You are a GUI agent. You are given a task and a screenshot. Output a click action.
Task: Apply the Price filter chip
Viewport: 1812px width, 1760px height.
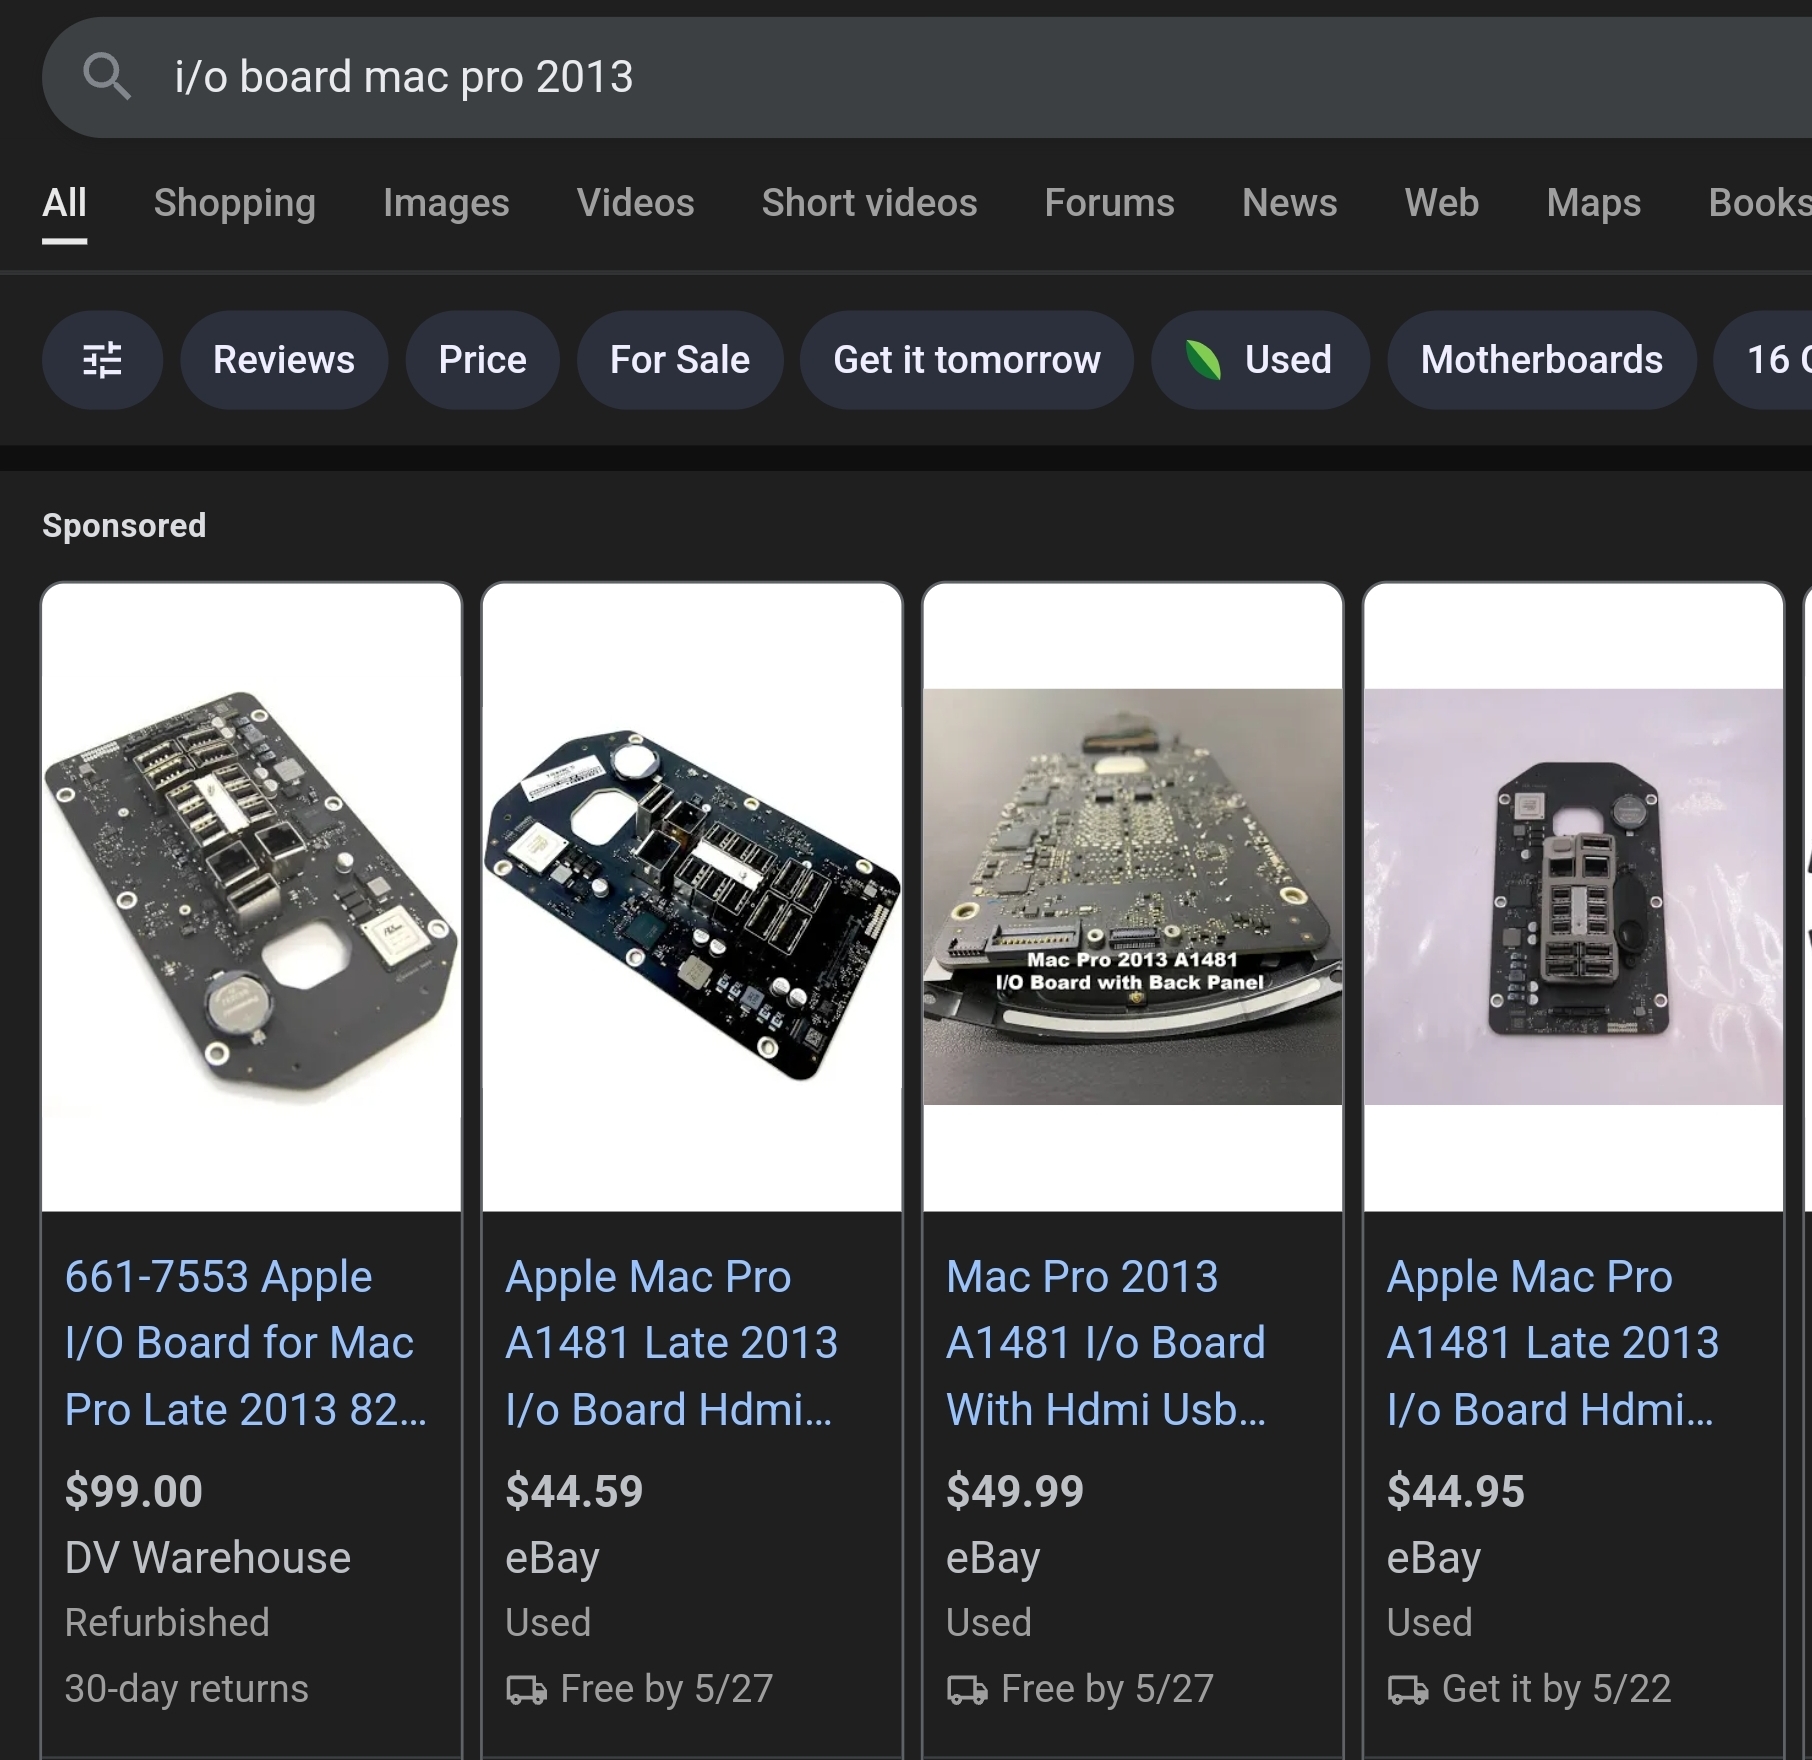point(482,360)
